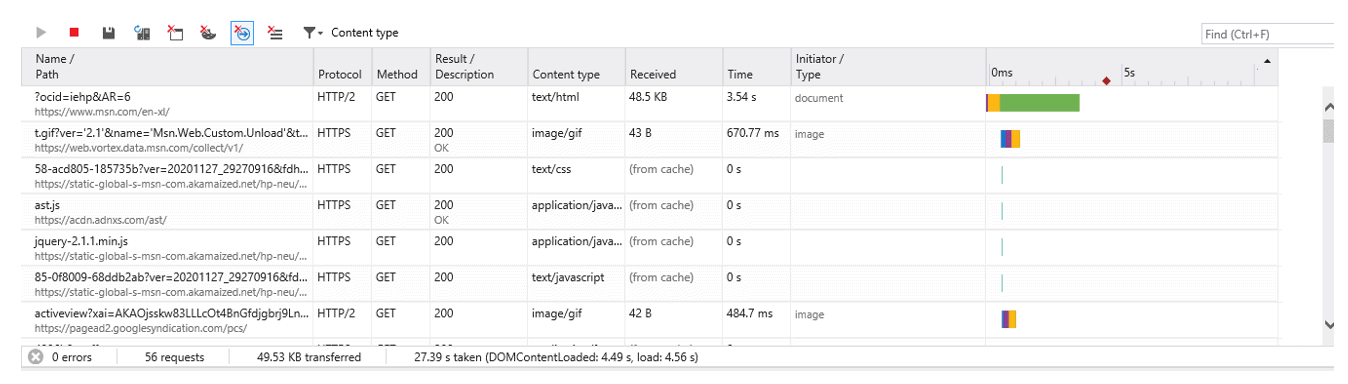Image resolution: width=1348 pixels, height=384 pixels.
Task: Export captured traffic using the save icon
Action: tap(109, 33)
